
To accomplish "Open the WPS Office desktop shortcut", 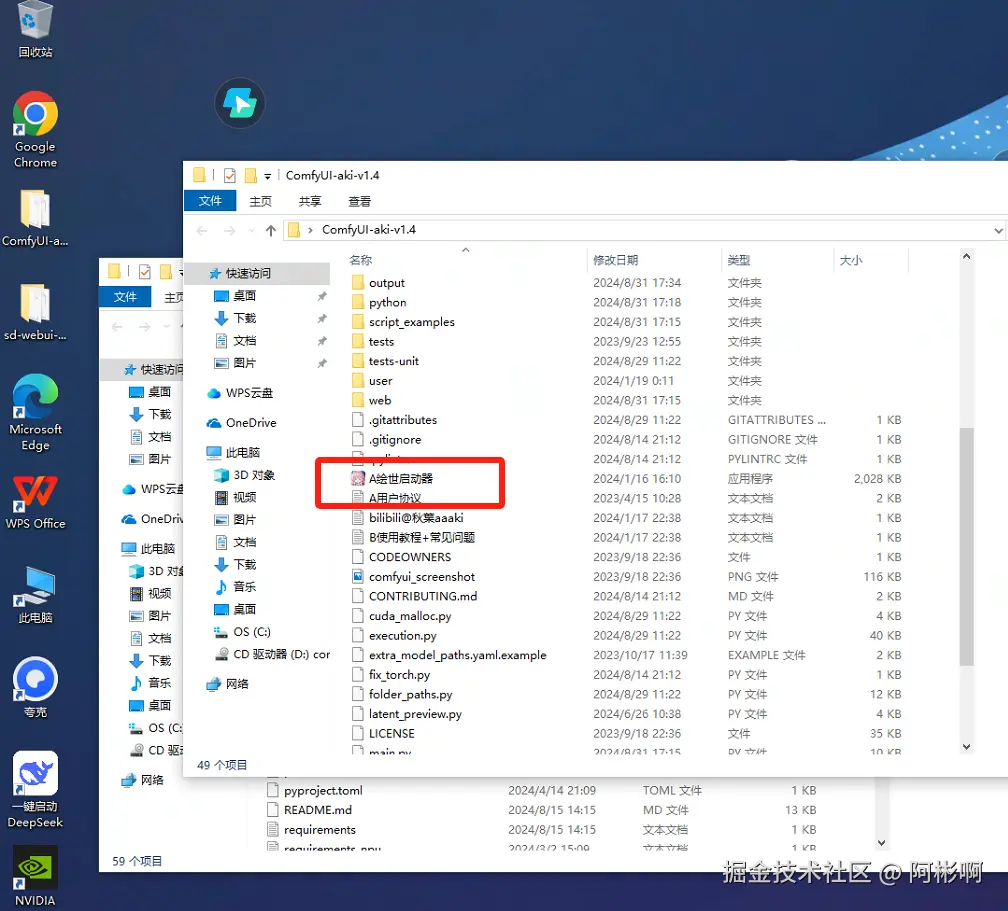I will pos(35,501).
